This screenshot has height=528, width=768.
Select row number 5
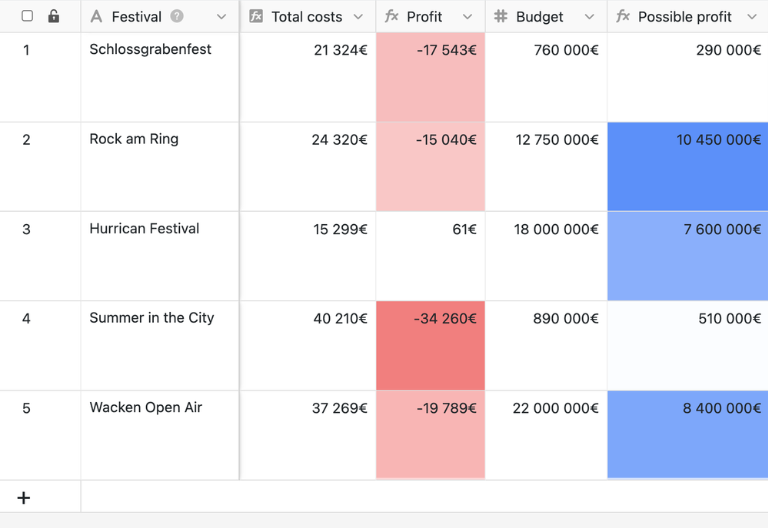(x=26, y=408)
